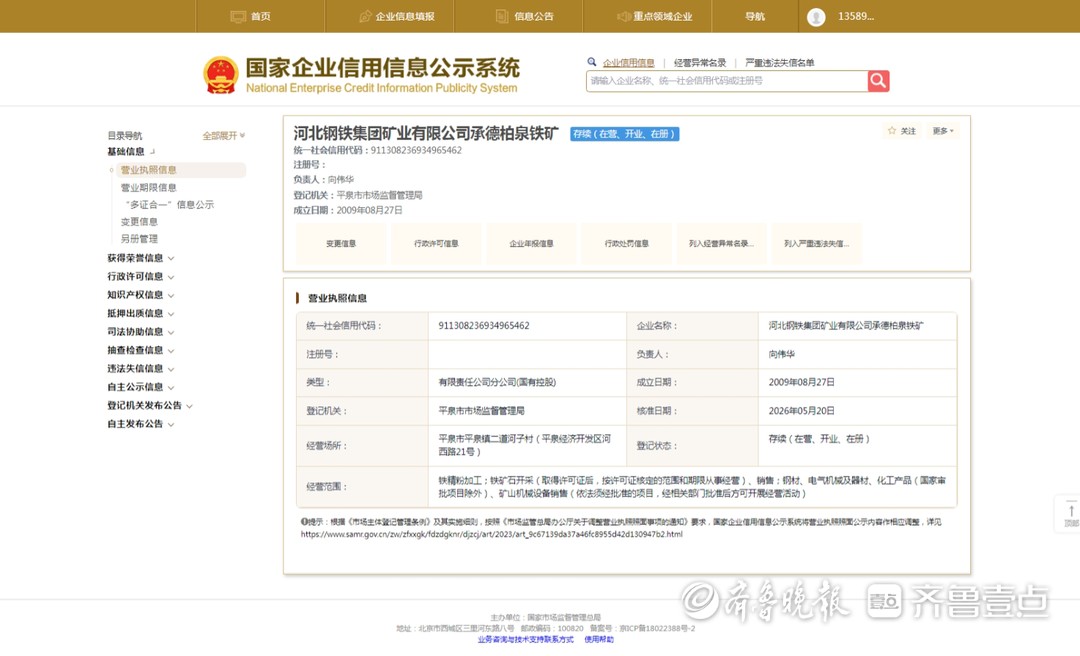Click the red search magnifier button
1080x656 pixels.
pyautogui.click(x=878, y=81)
